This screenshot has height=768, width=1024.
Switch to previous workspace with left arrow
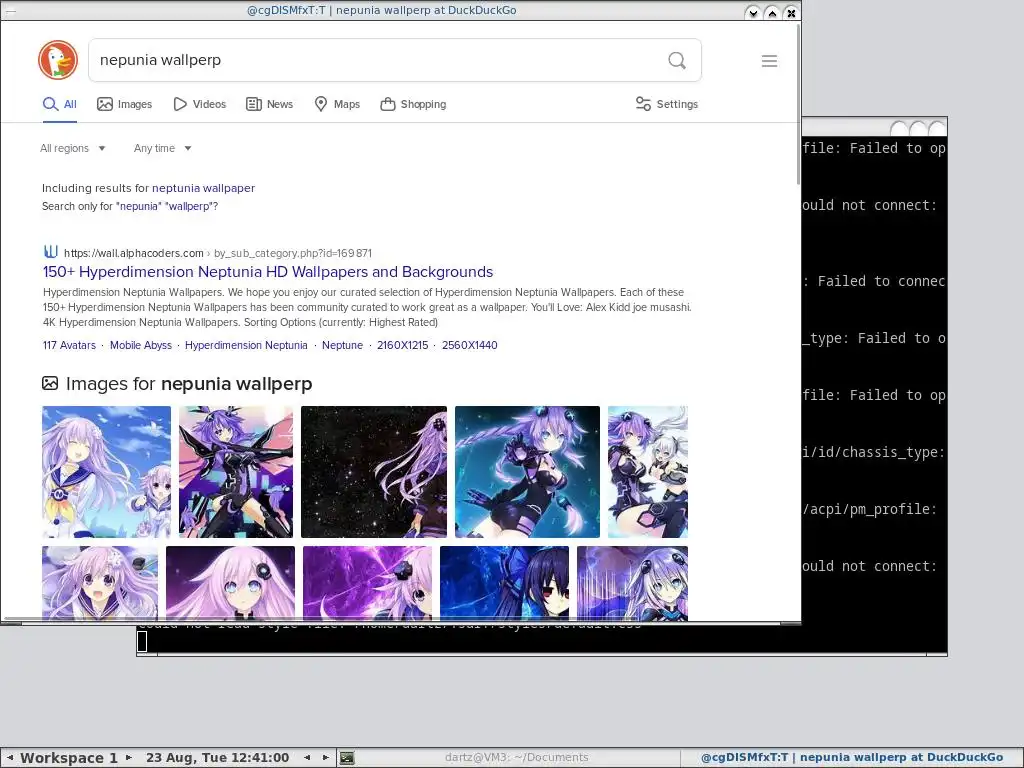(10, 758)
